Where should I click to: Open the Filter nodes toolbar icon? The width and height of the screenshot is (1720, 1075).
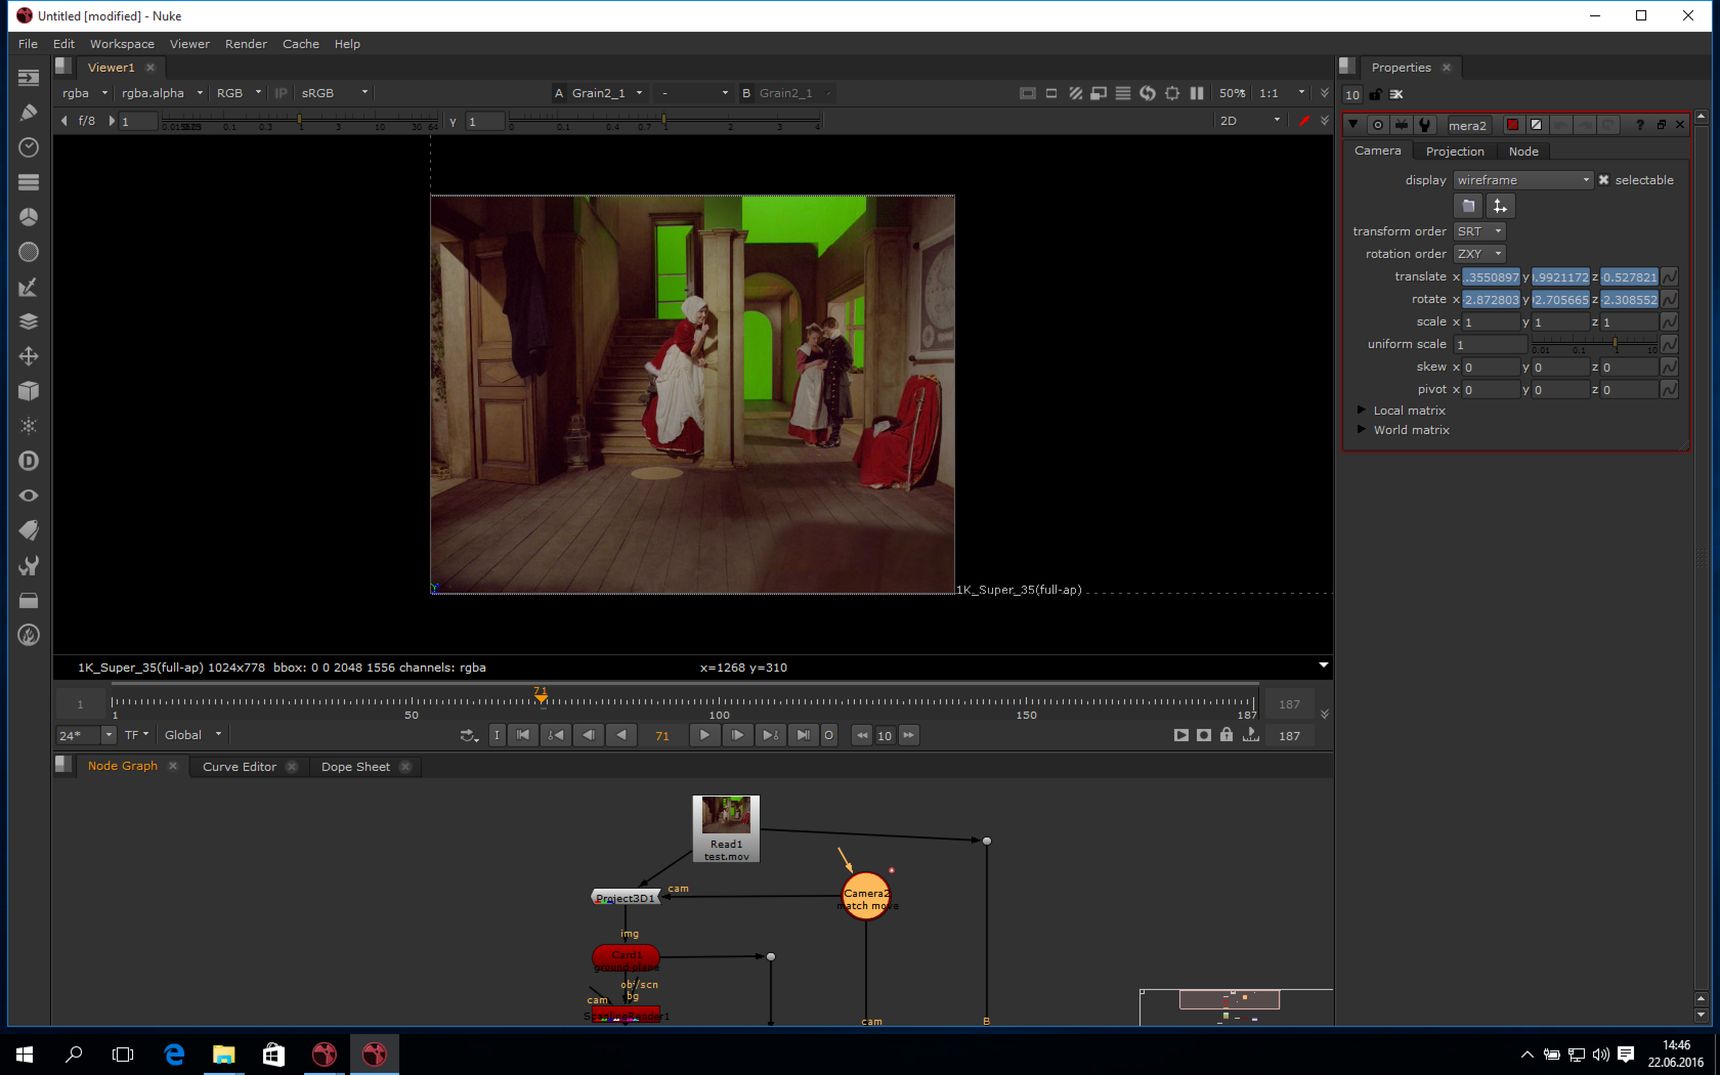click(x=28, y=252)
